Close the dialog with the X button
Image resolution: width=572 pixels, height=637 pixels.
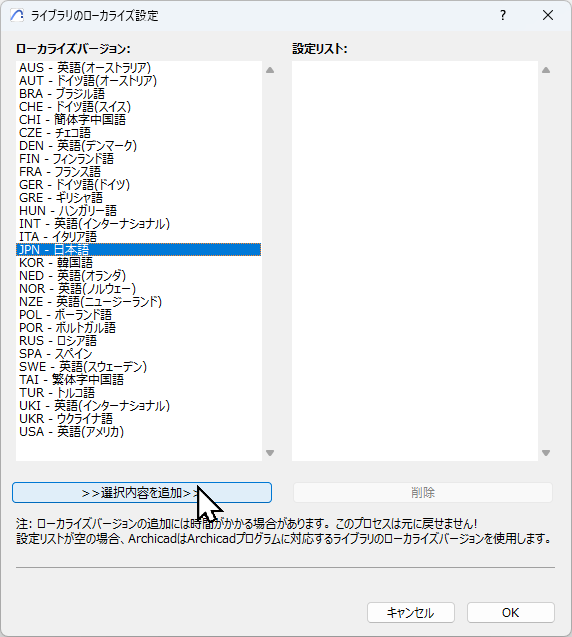tap(548, 15)
